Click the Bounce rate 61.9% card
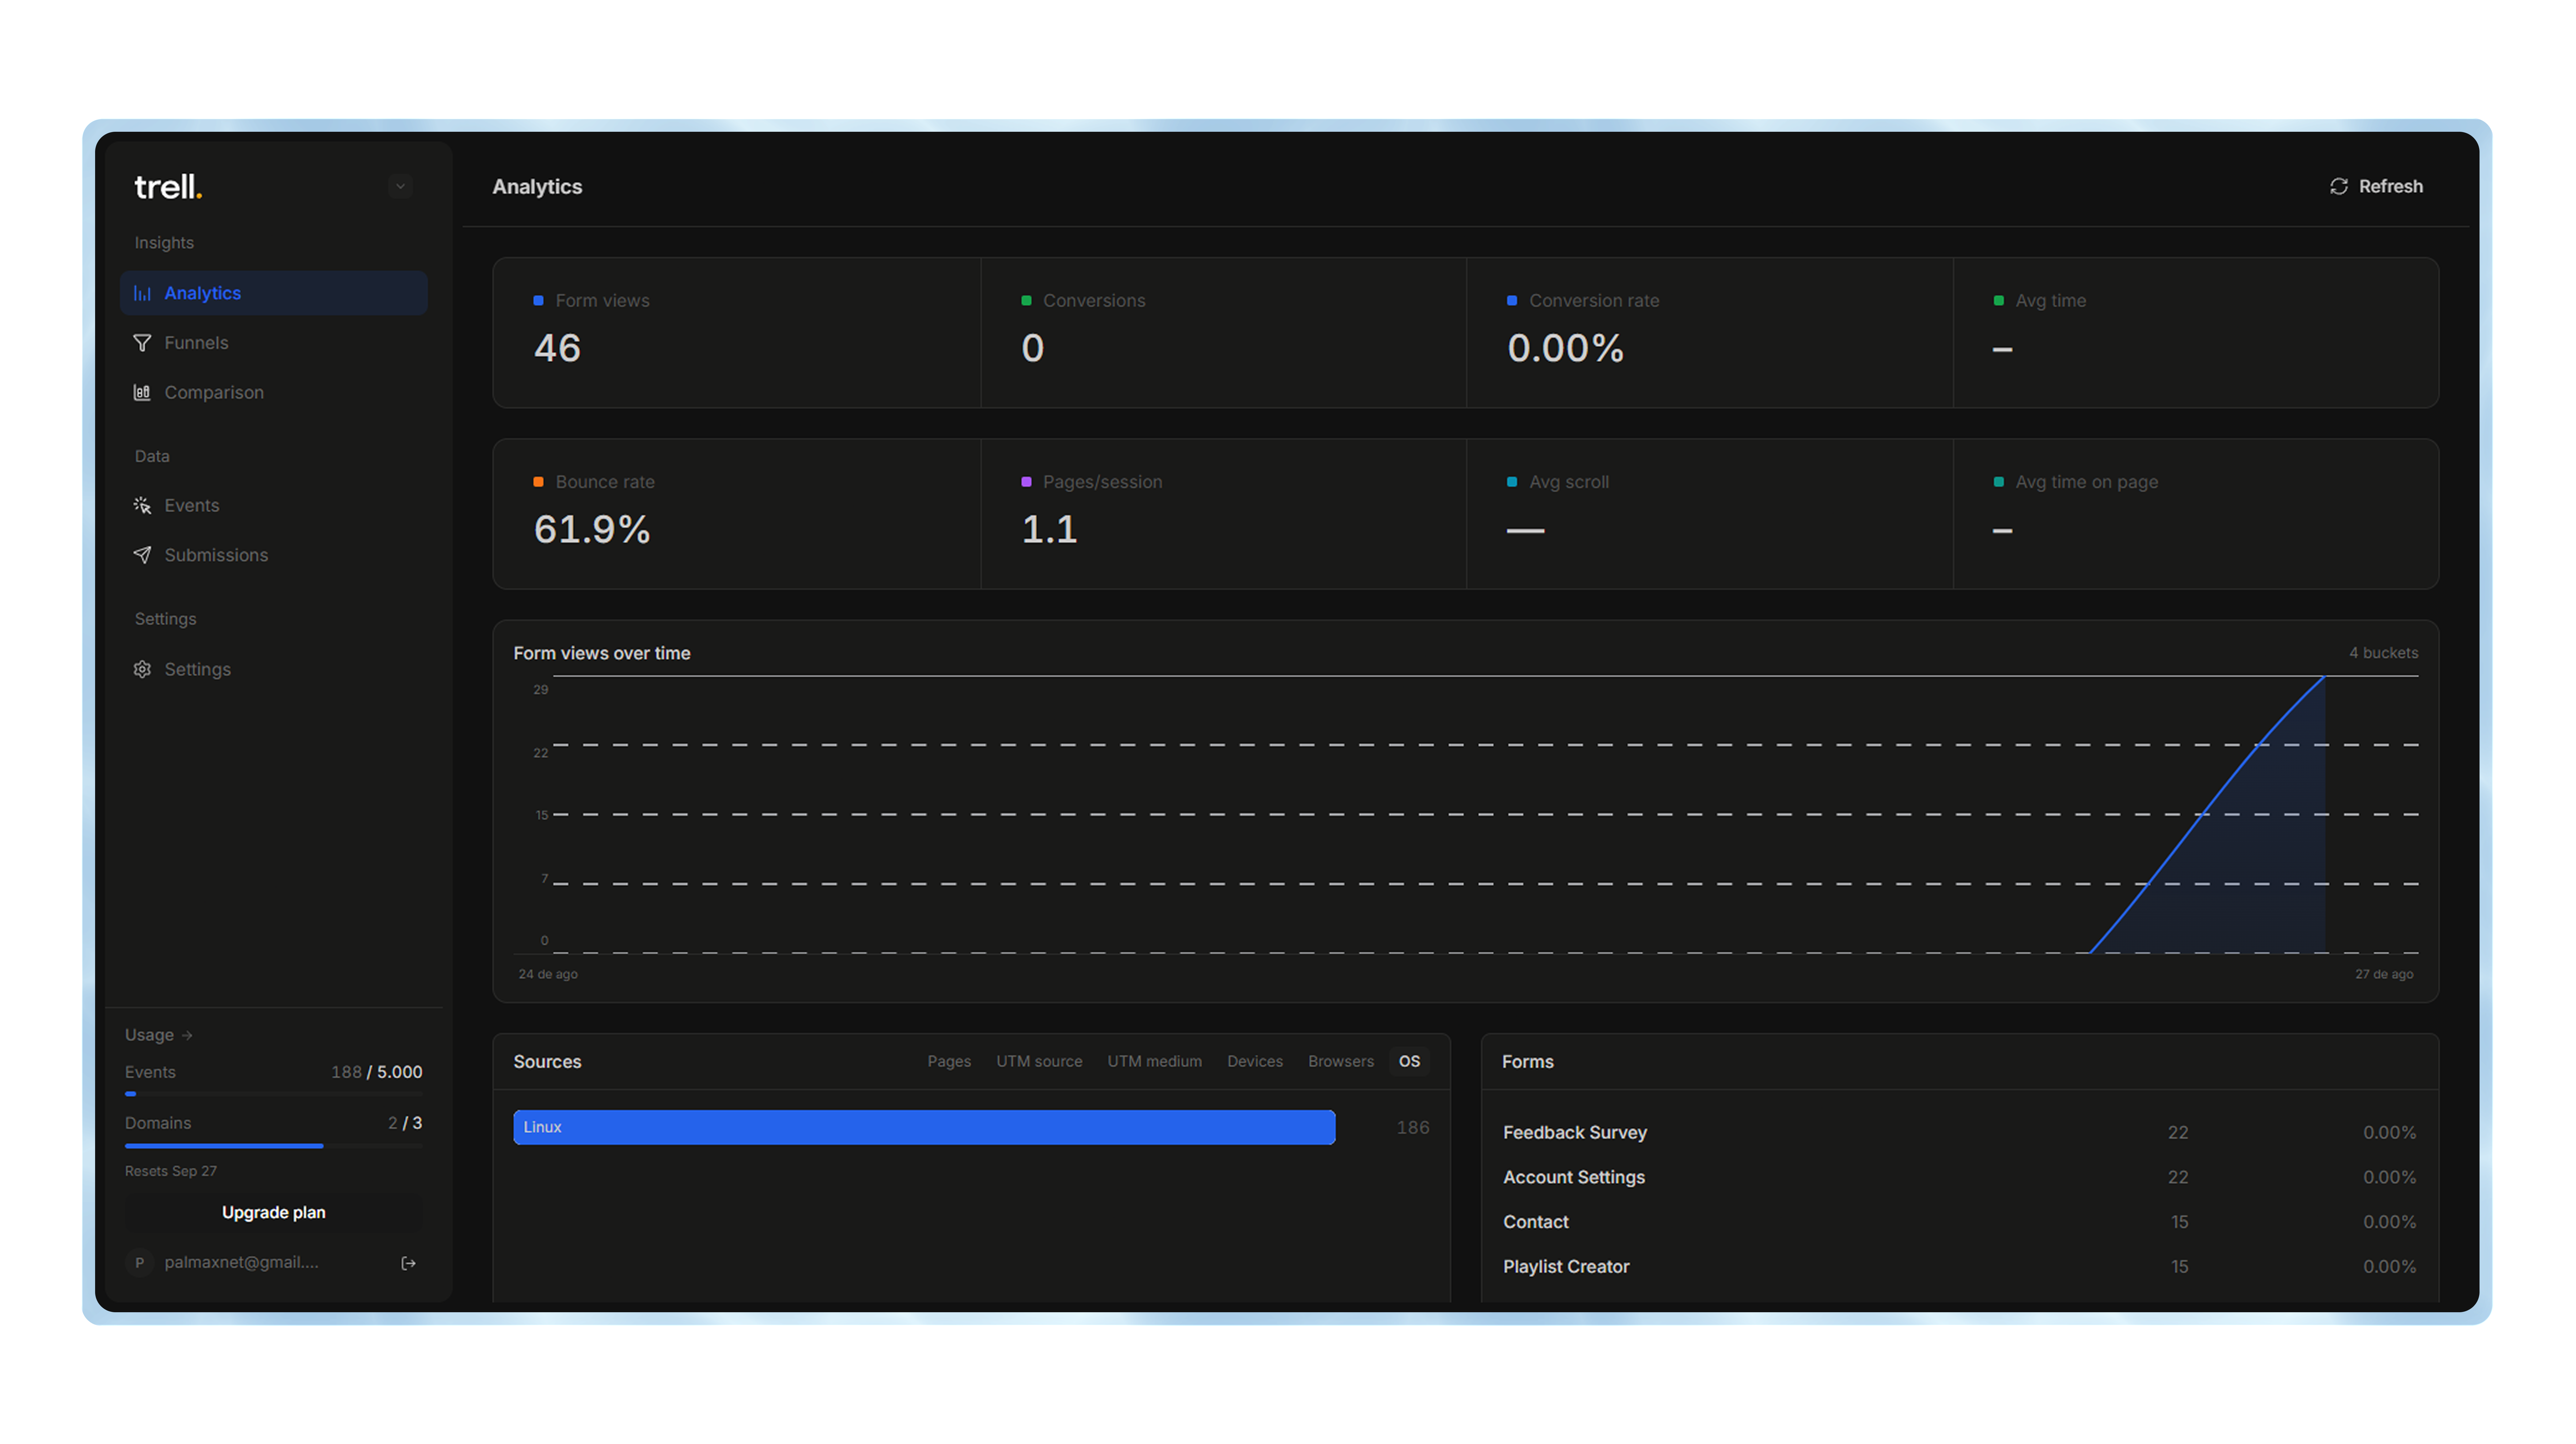This screenshot has width=2576, height=1444. tap(737, 514)
